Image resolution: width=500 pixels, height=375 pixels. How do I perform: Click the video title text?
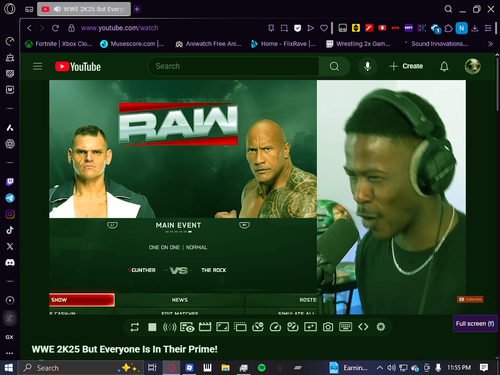click(125, 349)
